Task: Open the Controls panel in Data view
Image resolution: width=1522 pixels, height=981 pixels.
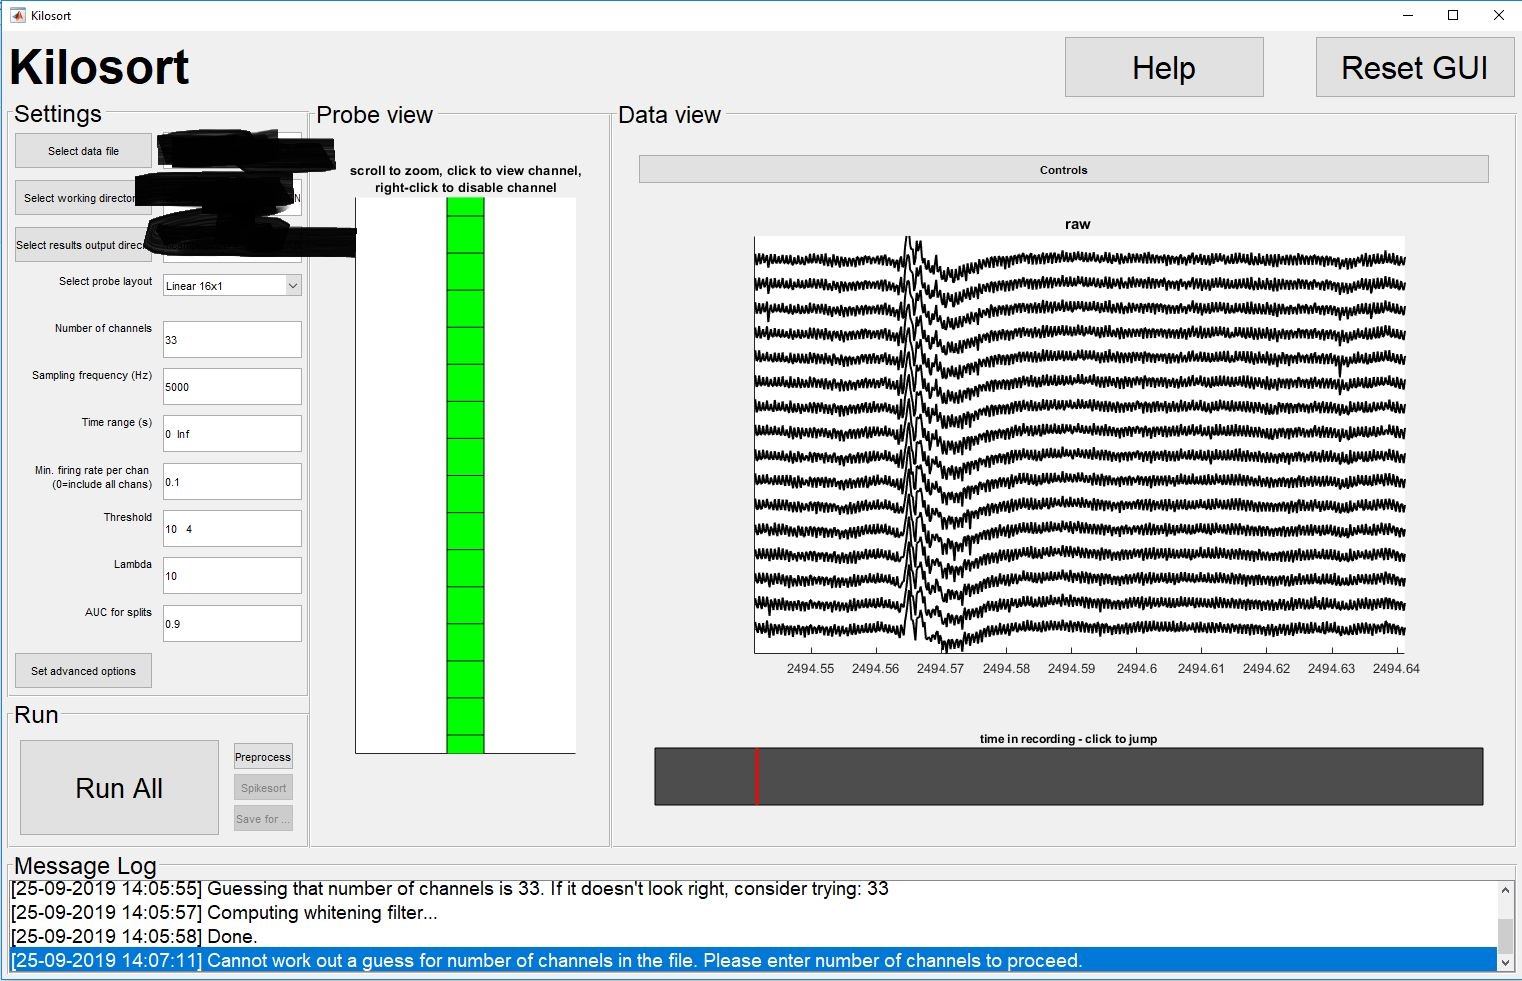Action: (x=1063, y=169)
